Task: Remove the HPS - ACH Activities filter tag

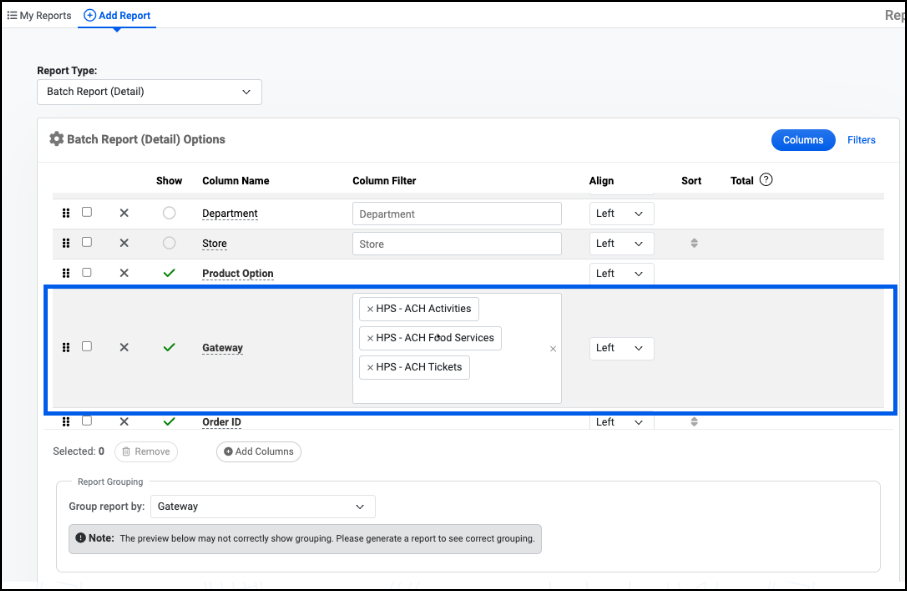Action: tap(370, 309)
